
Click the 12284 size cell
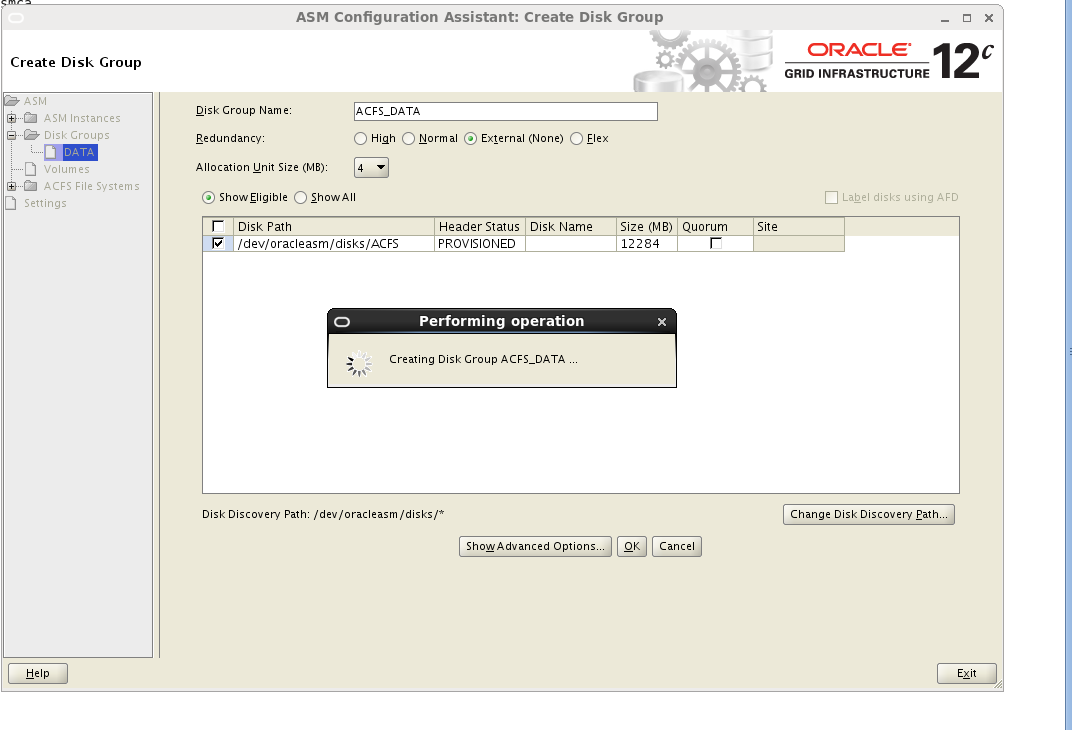(x=647, y=243)
